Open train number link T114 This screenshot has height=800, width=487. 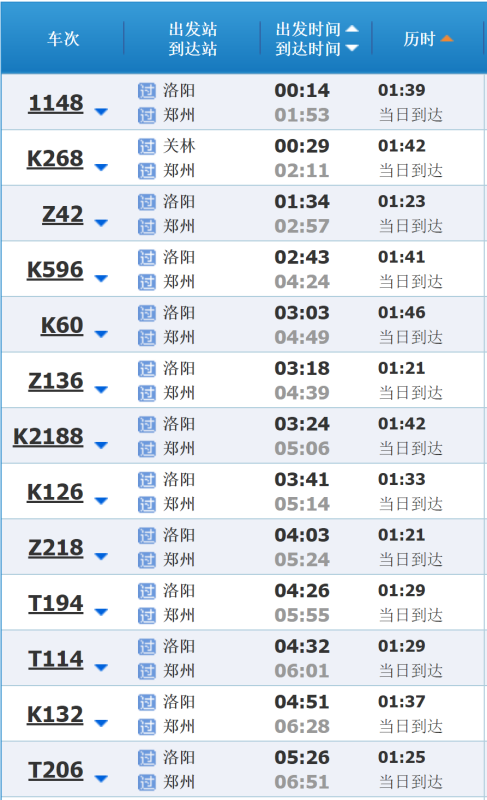tap(56, 659)
